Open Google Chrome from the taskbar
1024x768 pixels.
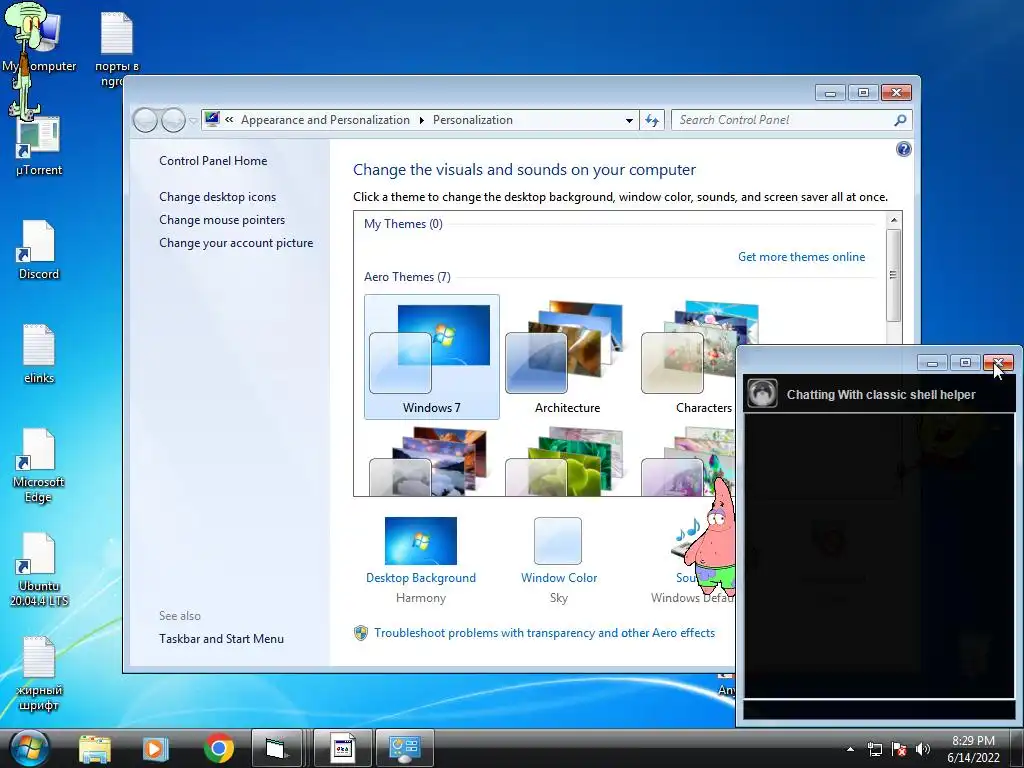(219, 748)
